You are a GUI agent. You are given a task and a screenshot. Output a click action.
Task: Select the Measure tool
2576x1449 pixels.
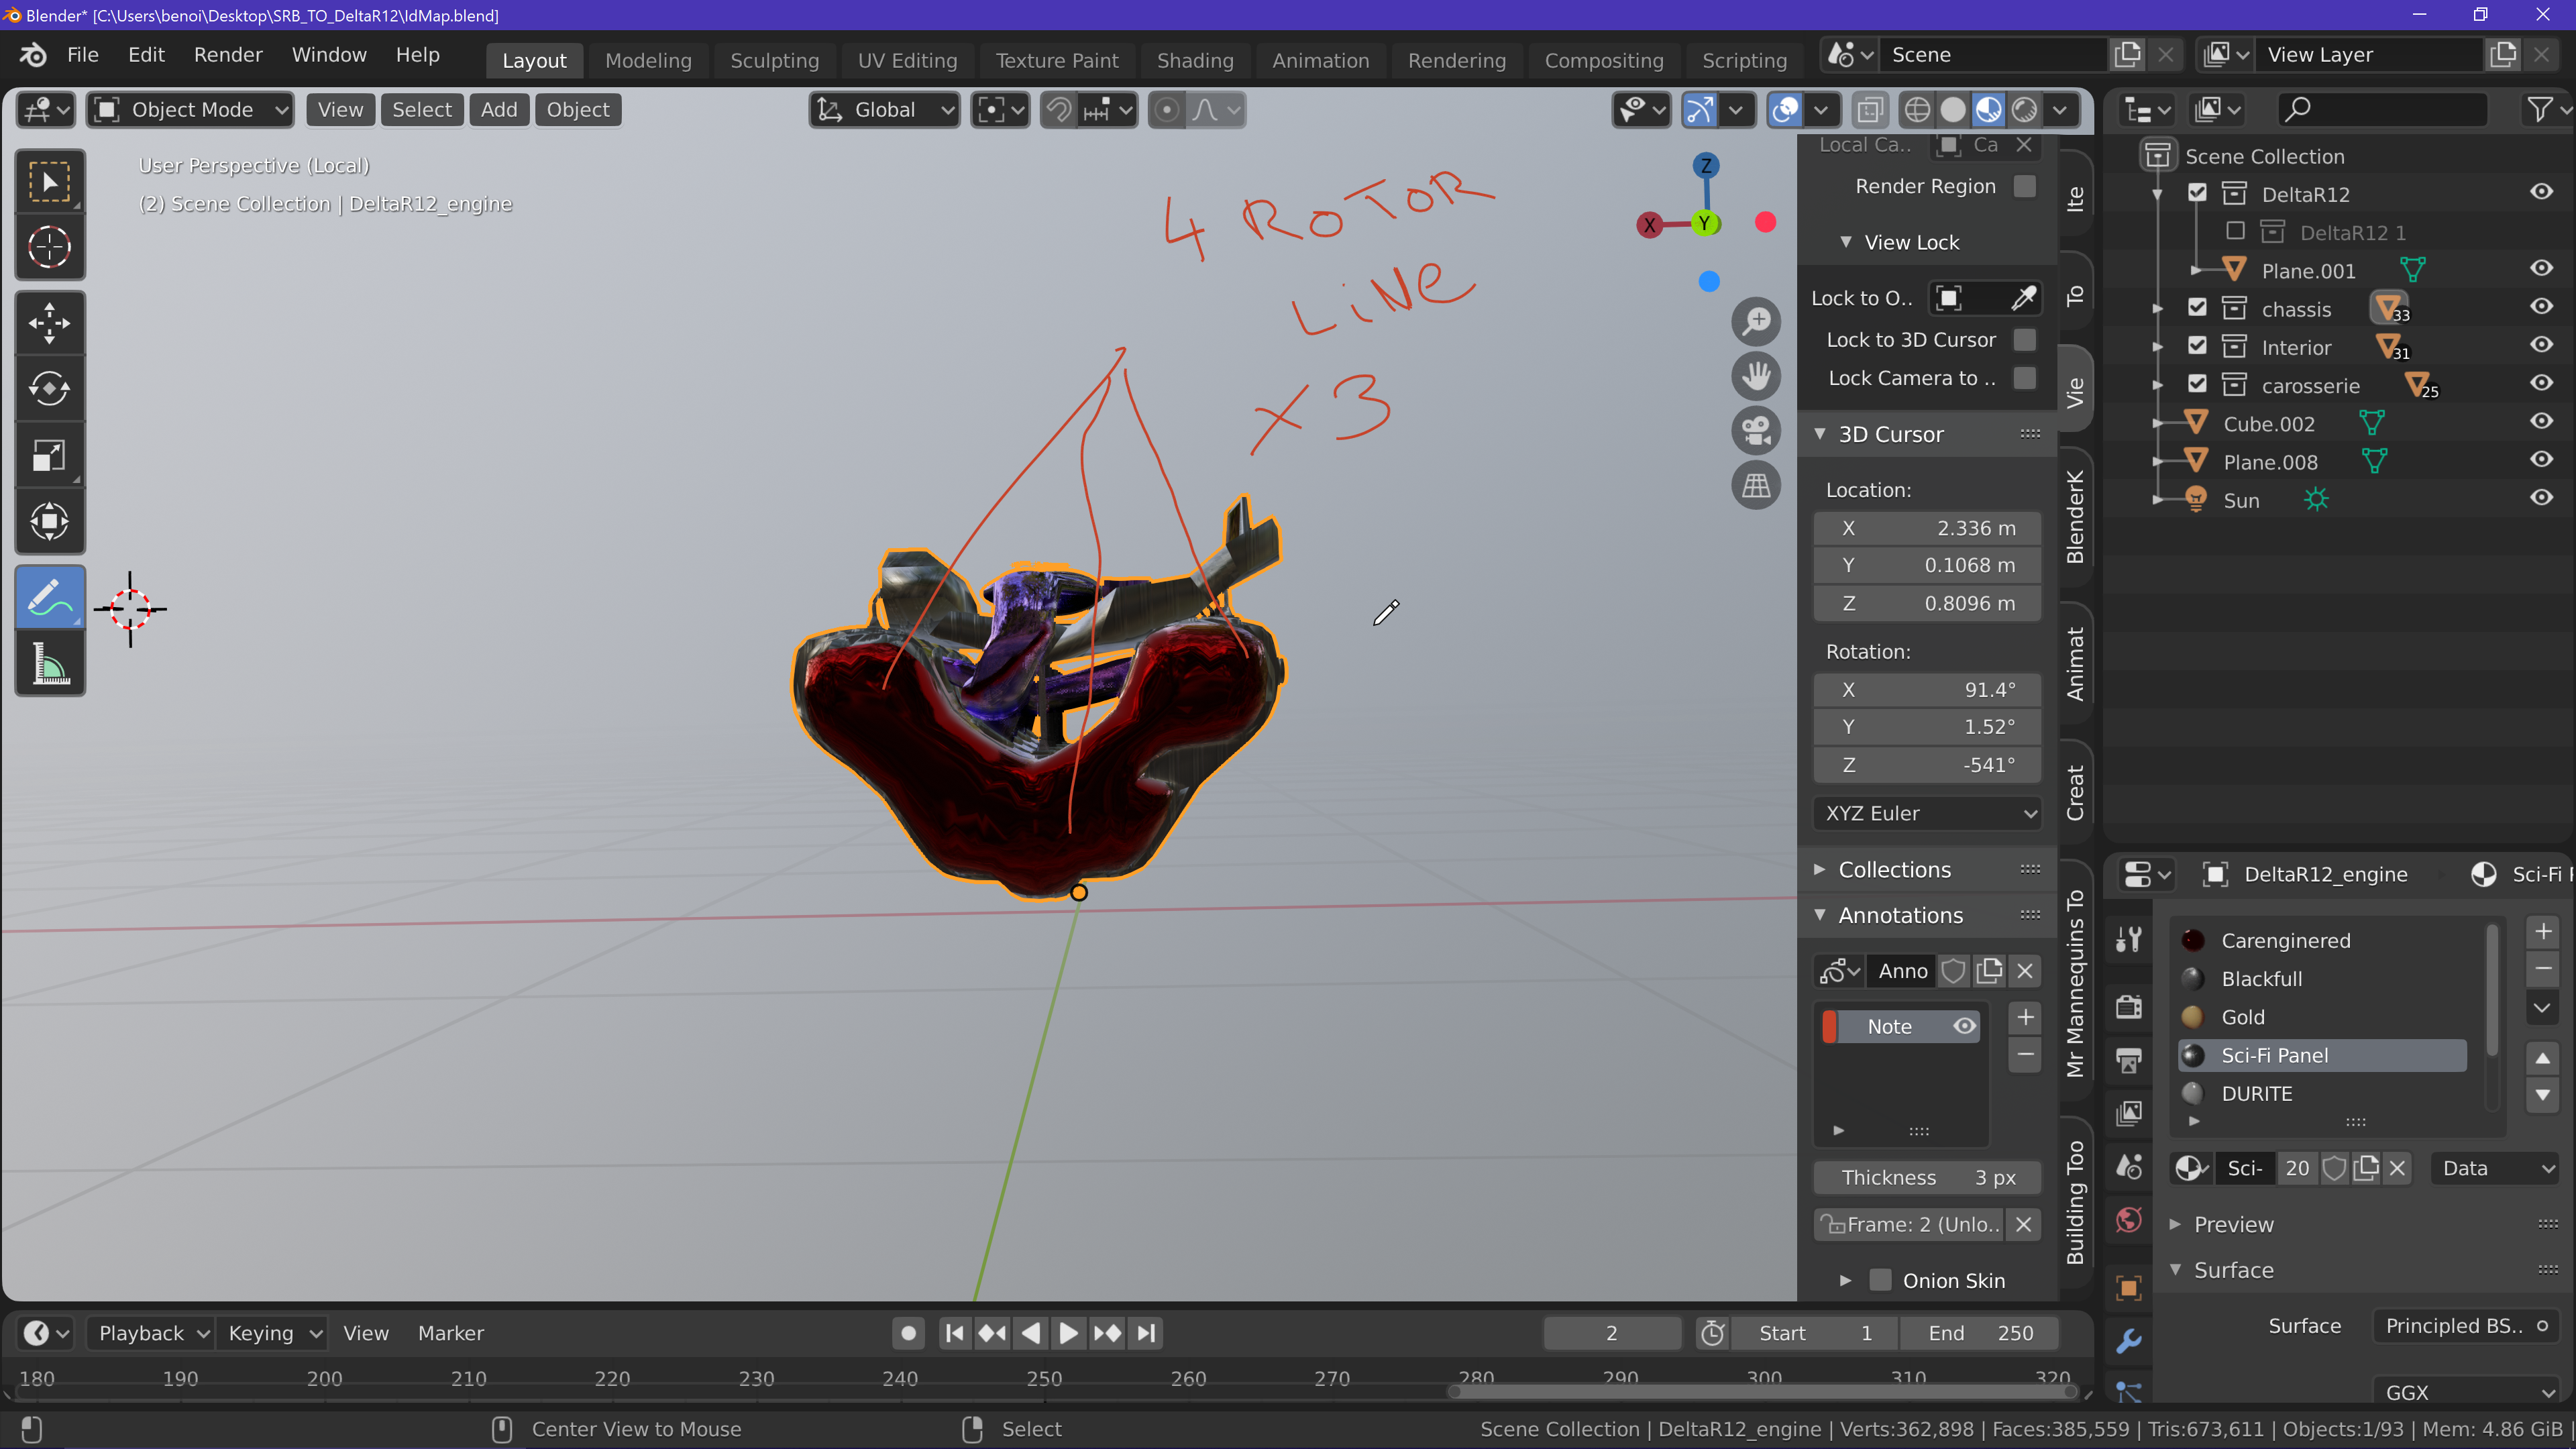[49, 664]
